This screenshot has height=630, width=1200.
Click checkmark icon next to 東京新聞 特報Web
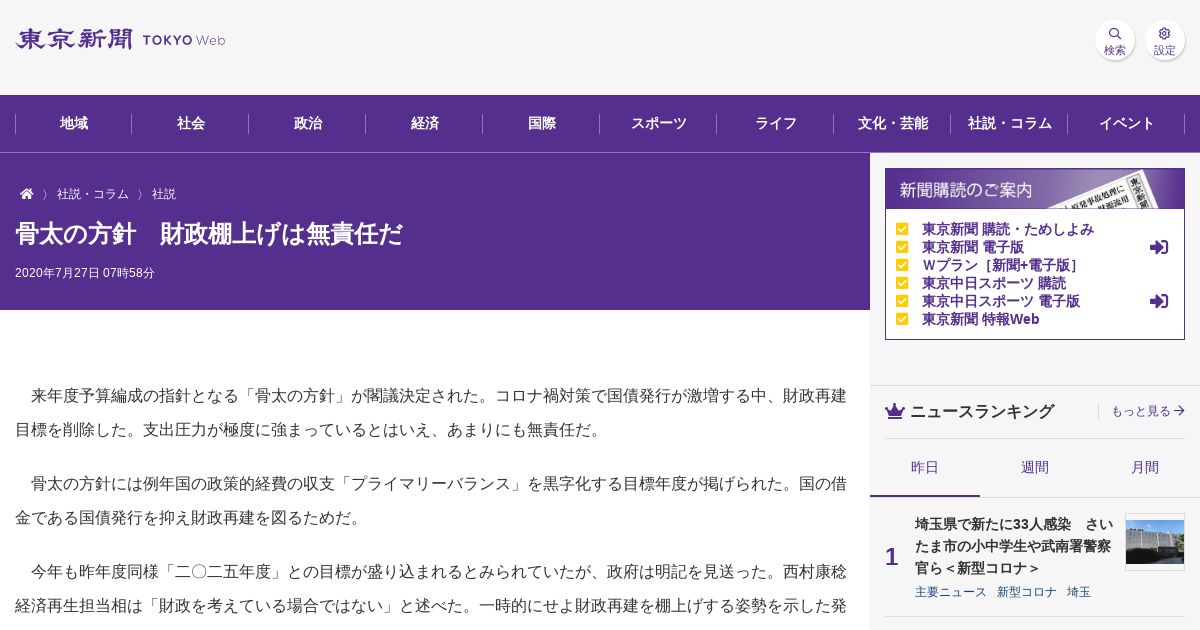(902, 319)
